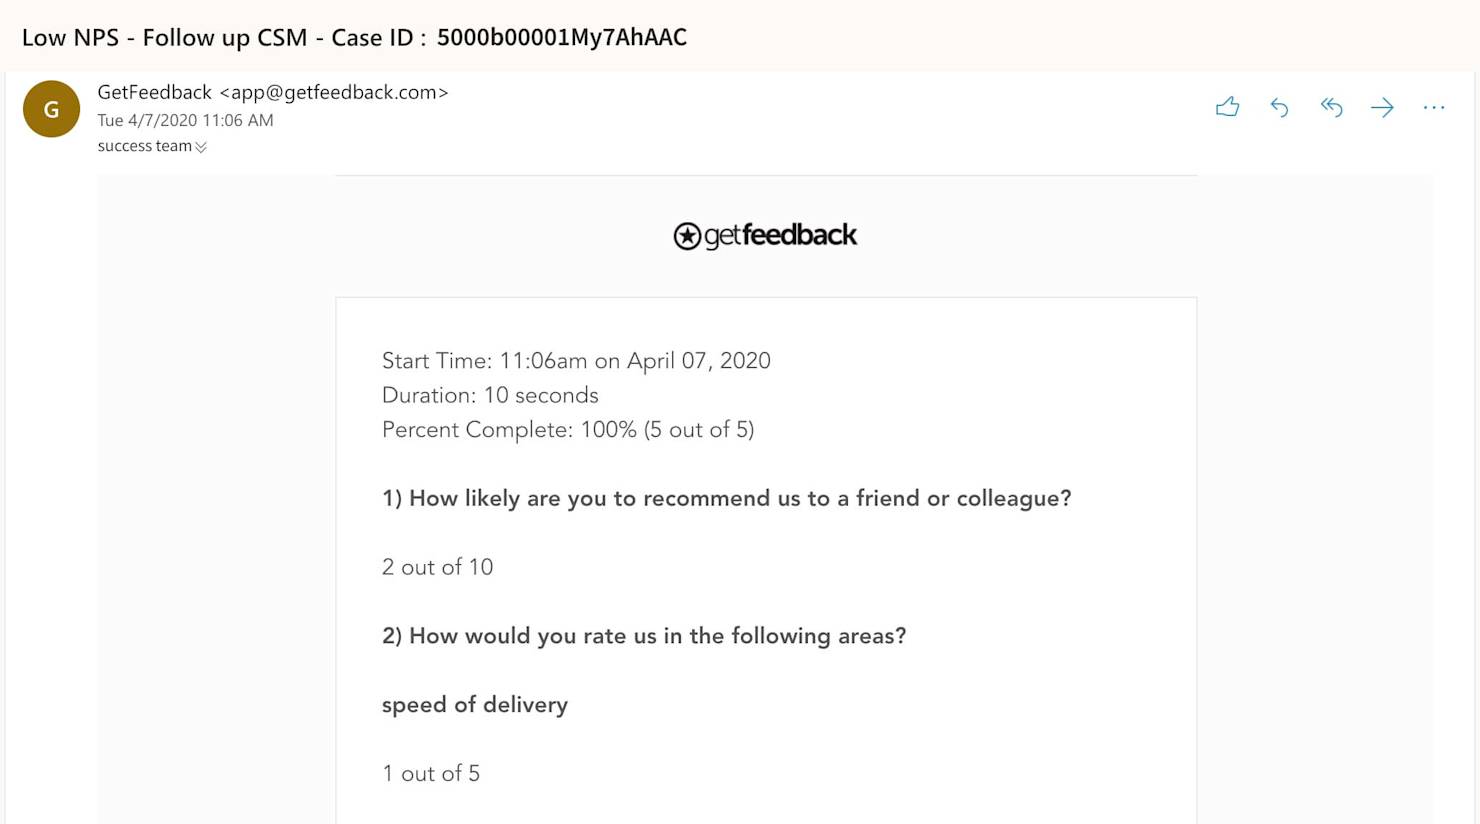Viewport: 1480px width, 824px height.
Task: Open the GetFeedback sender name contact card
Action: 155,92
